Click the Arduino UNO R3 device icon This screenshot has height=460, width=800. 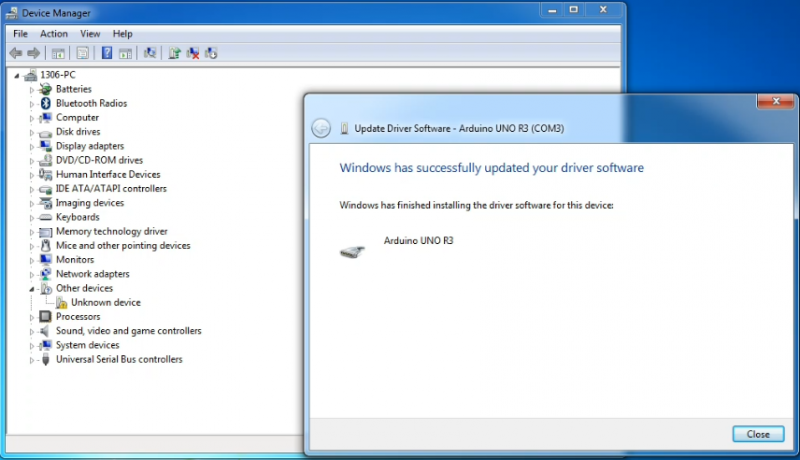(x=352, y=252)
